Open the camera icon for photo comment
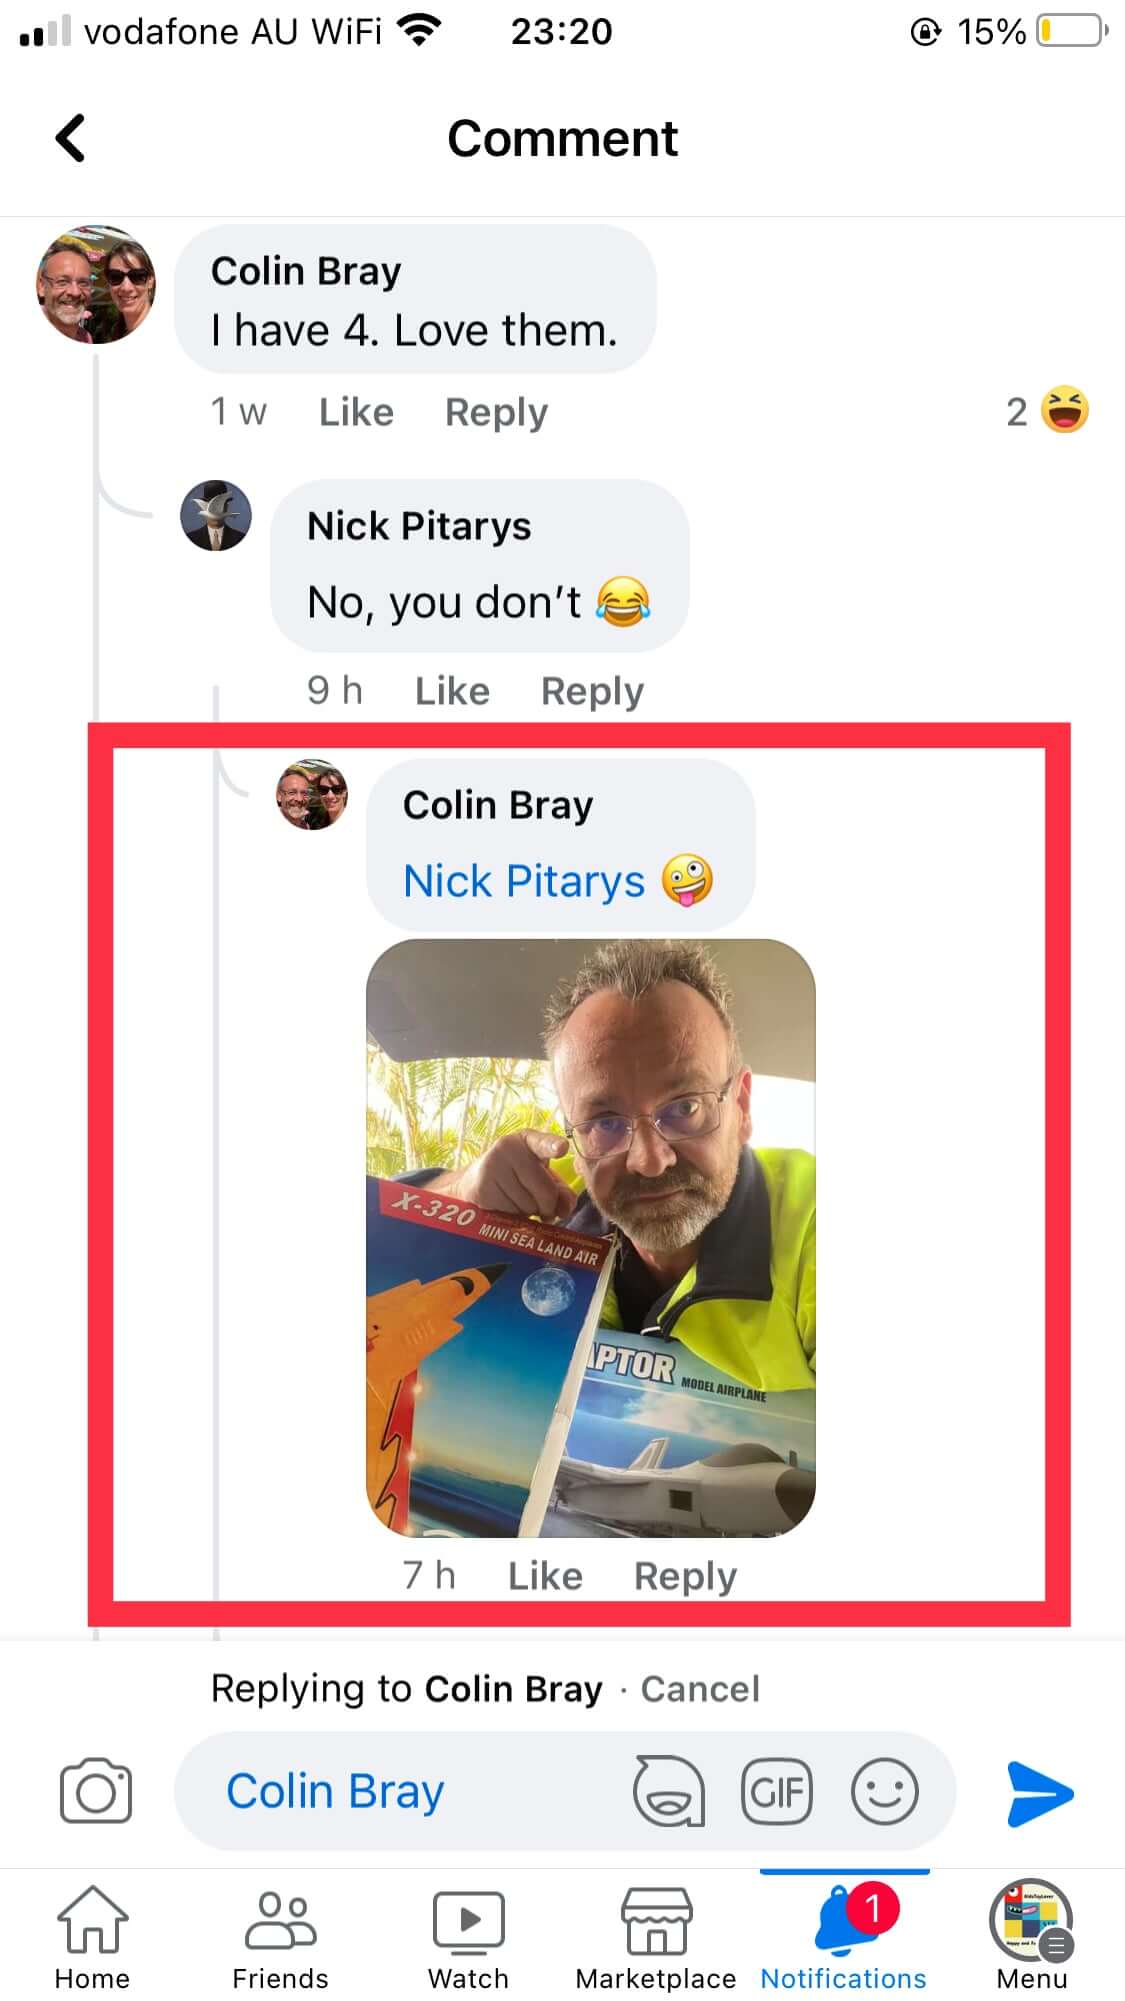 click(95, 1791)
